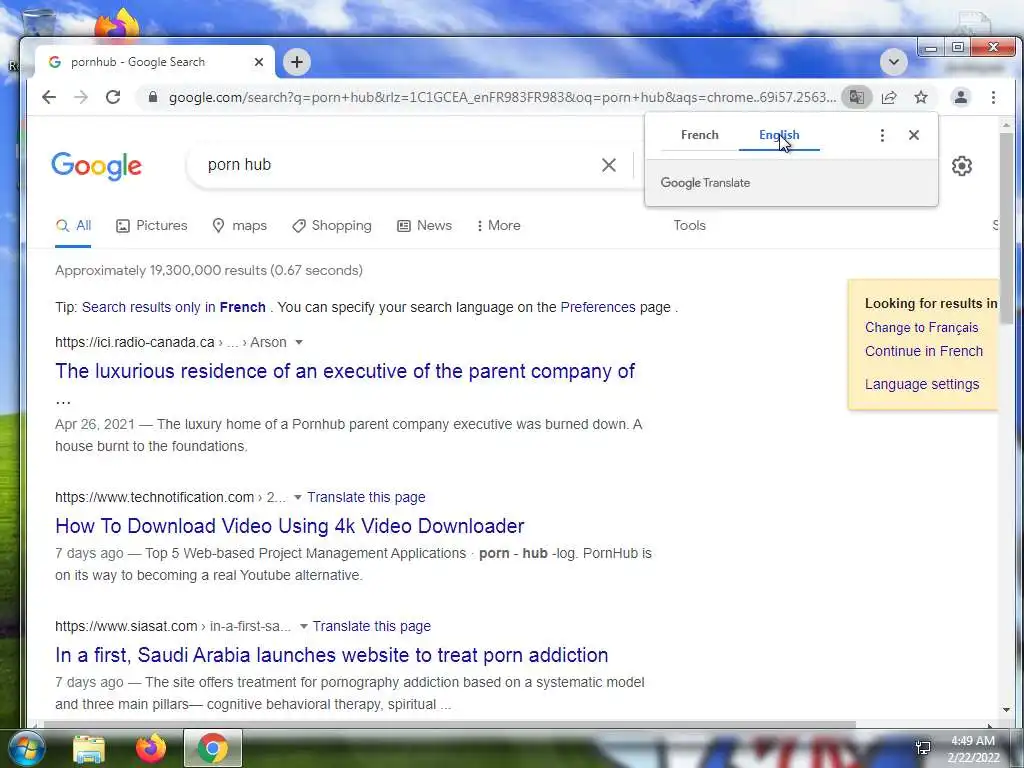
Task: Switch to the Pictures results tab
Action: [152, 226]
